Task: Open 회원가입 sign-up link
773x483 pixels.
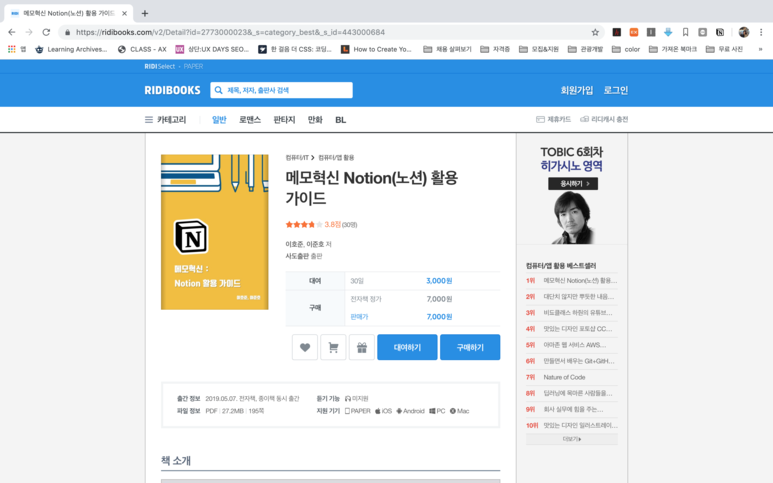Action: coord(577,90)
